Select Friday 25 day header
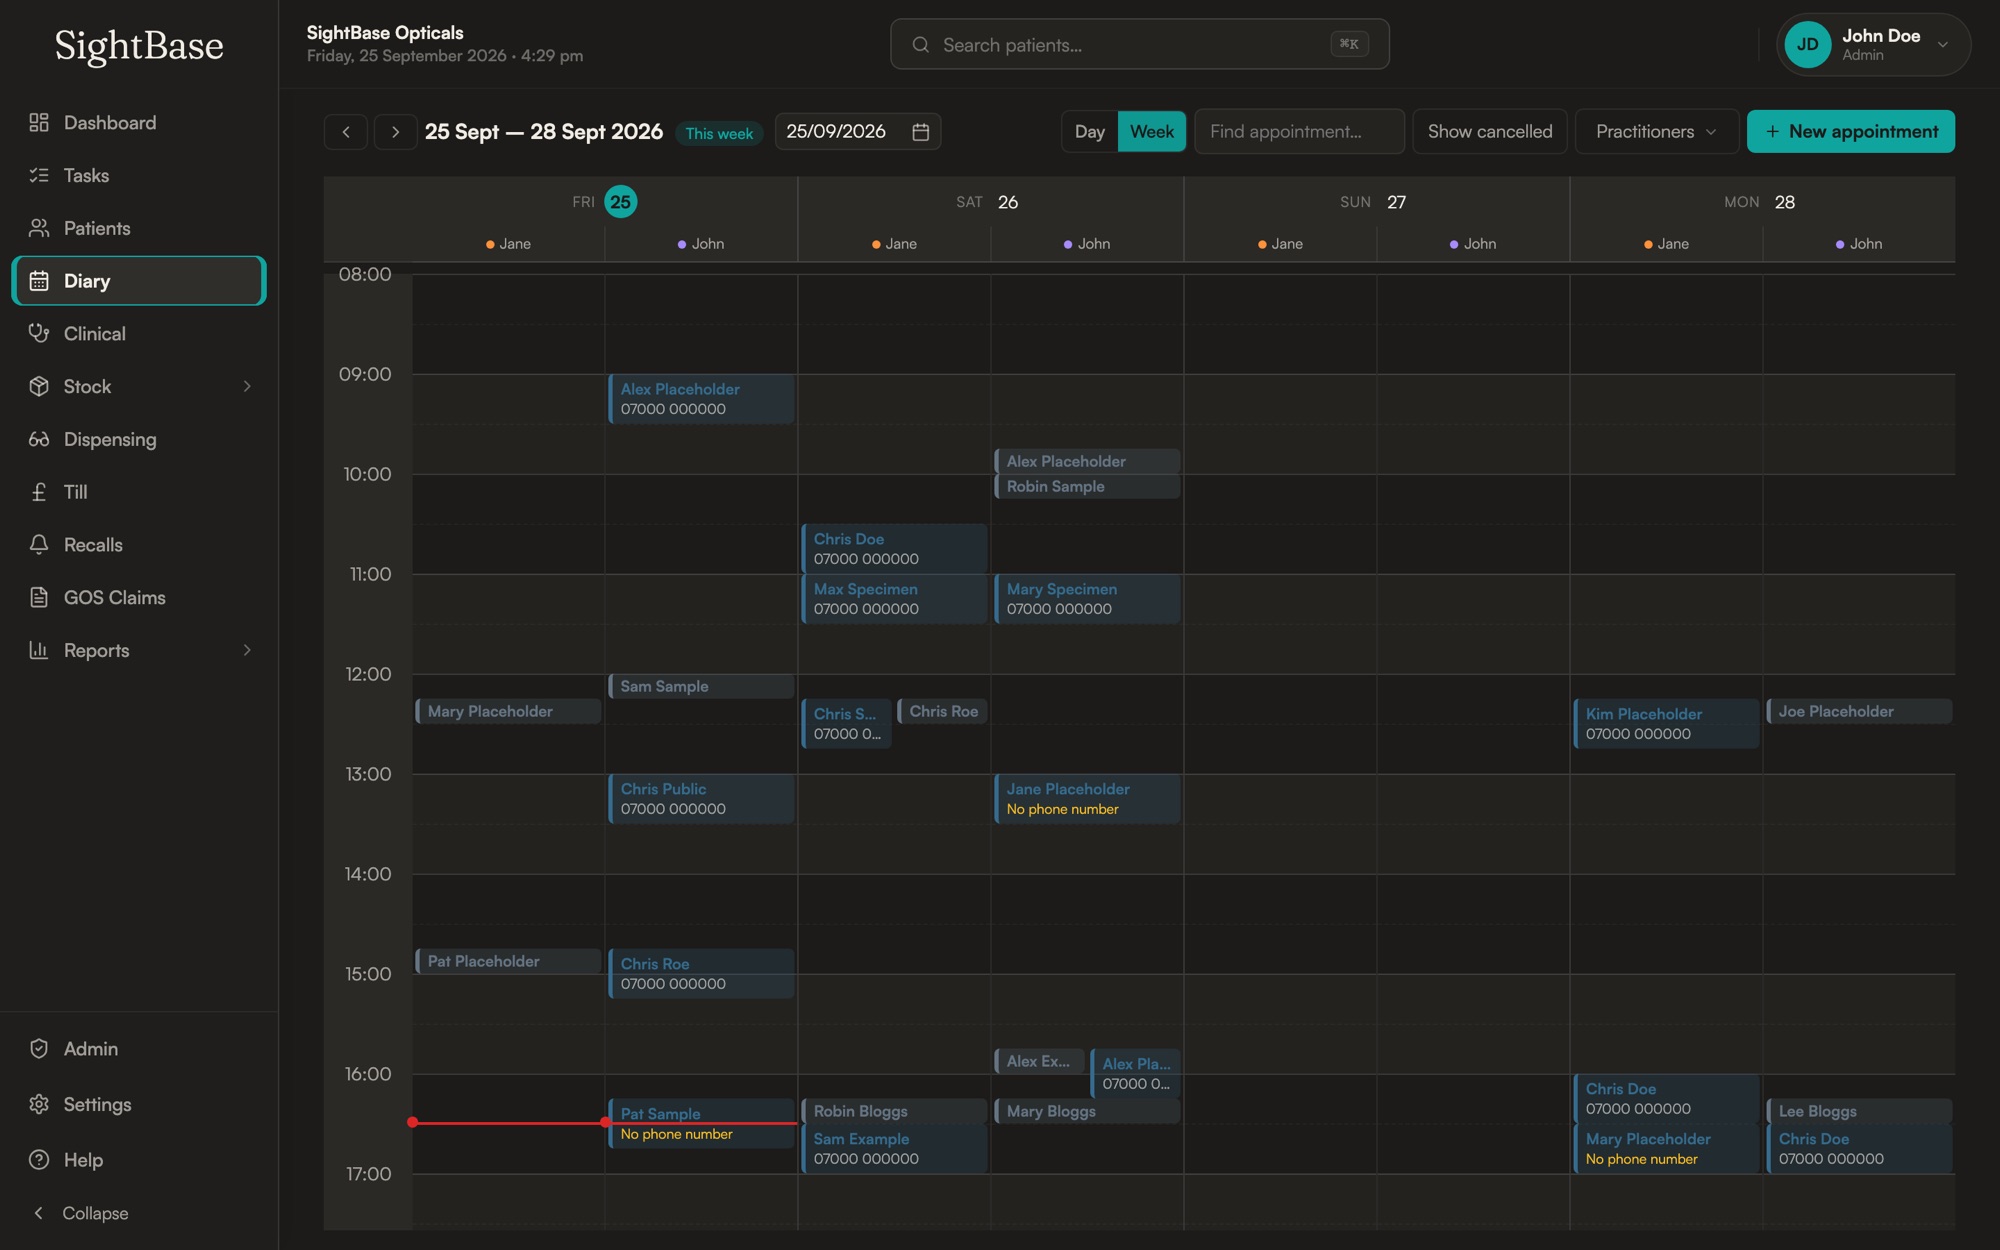 click(x=604, y=202)
